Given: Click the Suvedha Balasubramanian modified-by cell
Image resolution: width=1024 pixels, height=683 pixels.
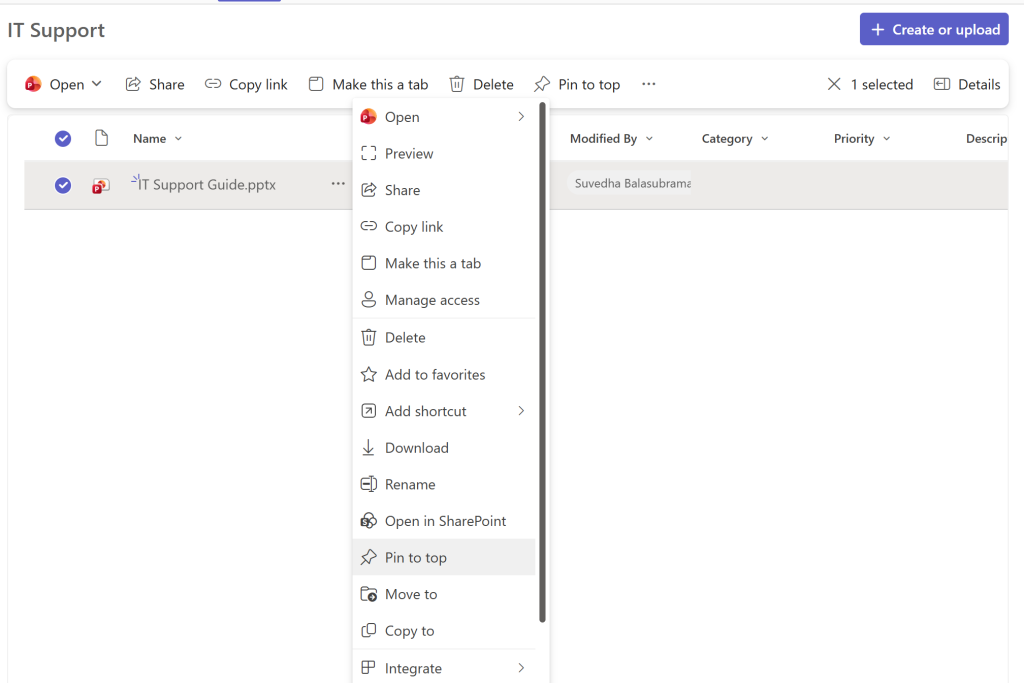Looking at the screenshot, I should click(632, 183).
